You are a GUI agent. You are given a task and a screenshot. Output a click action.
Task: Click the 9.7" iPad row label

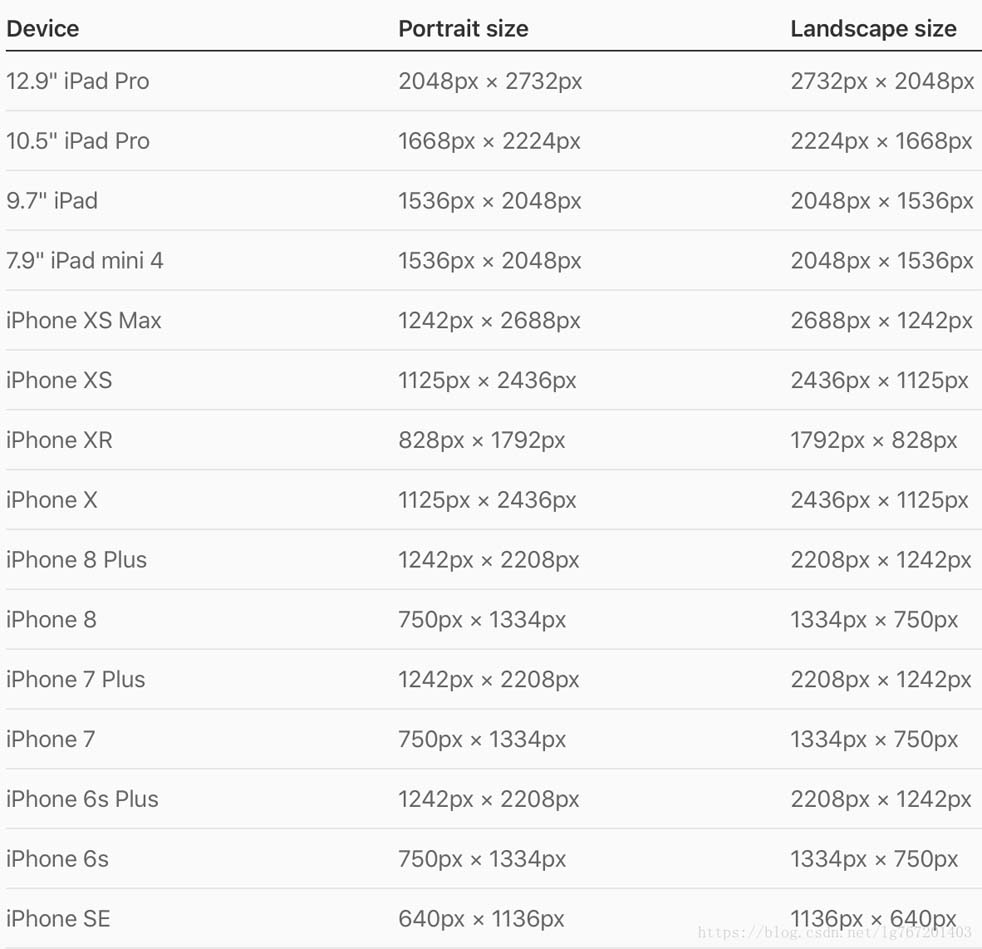tap(52, 201)
